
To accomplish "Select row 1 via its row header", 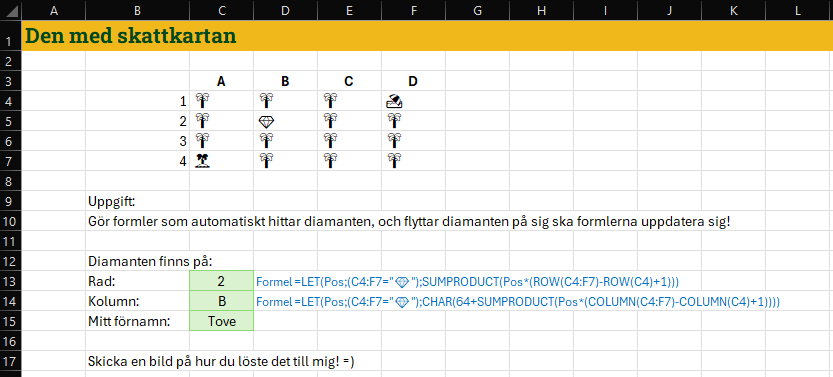I will point(11,36).
